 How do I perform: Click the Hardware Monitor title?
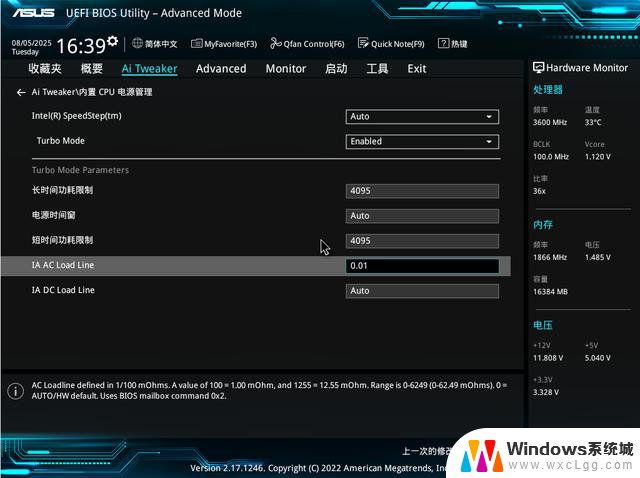[587, 68]
